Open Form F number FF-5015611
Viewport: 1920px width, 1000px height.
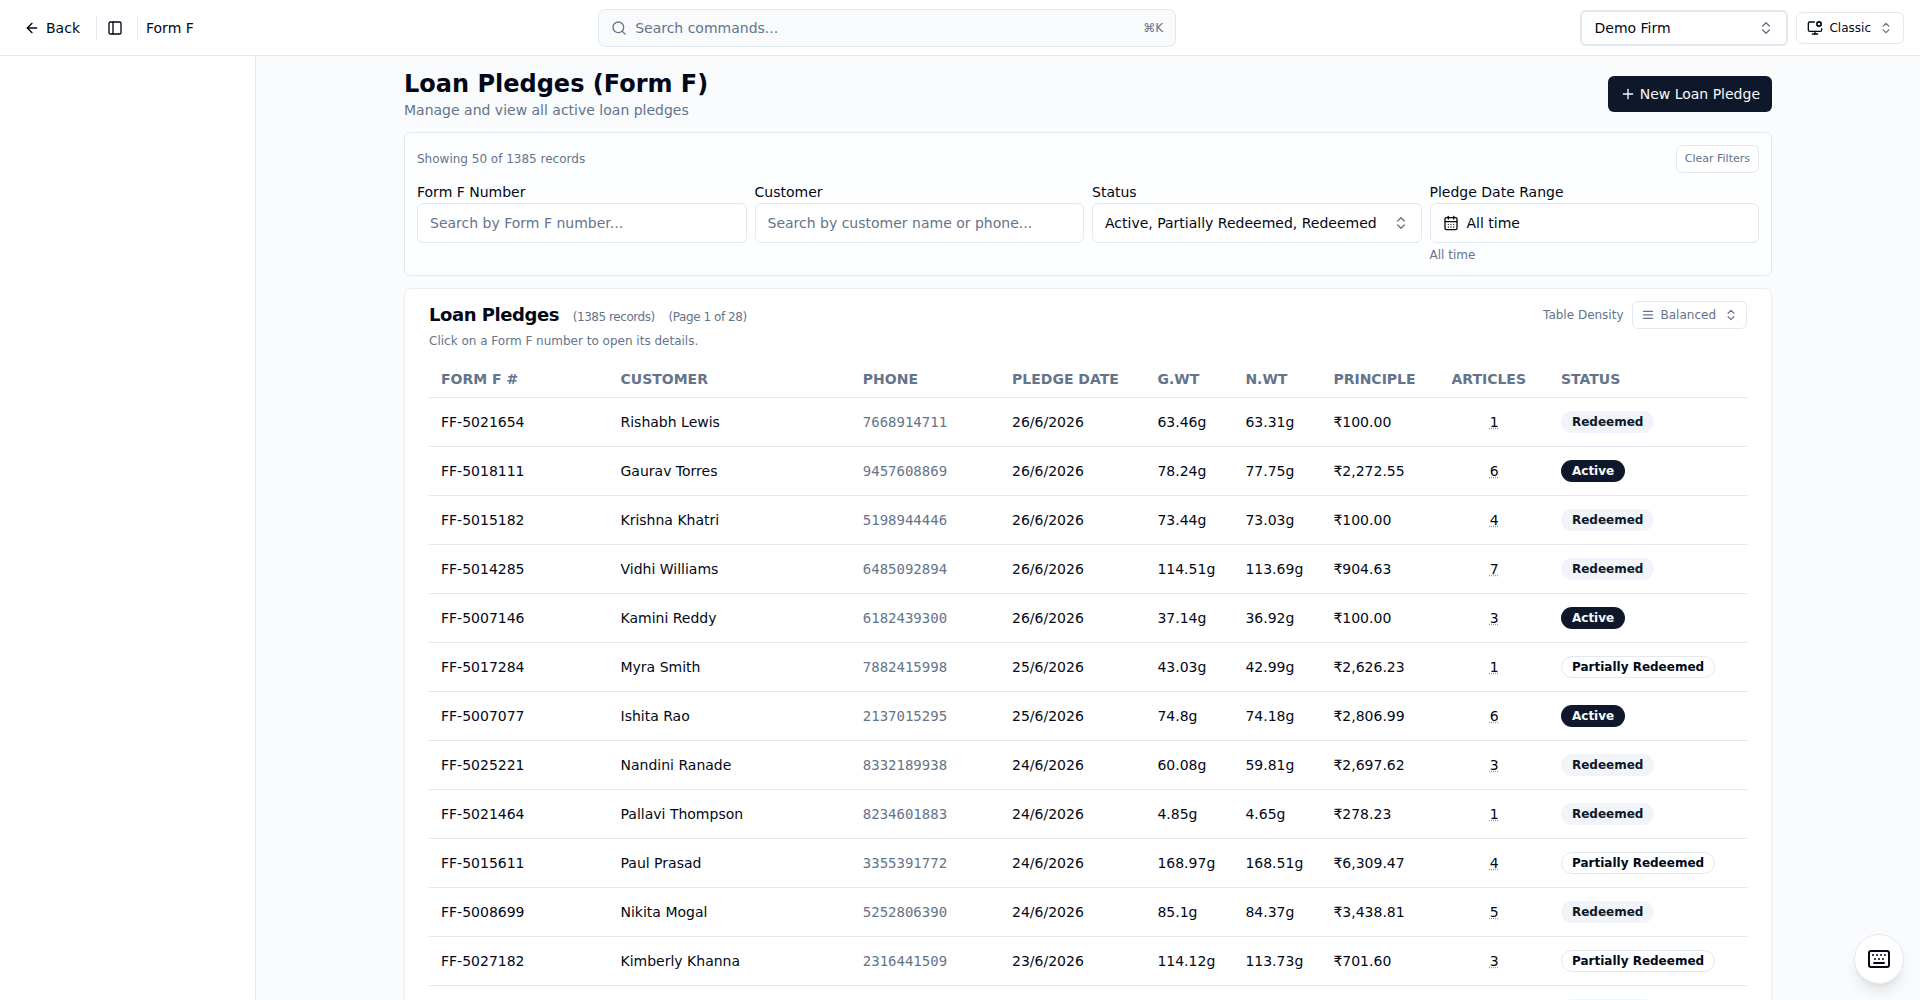pyautogui.click(x=482, y=863)
